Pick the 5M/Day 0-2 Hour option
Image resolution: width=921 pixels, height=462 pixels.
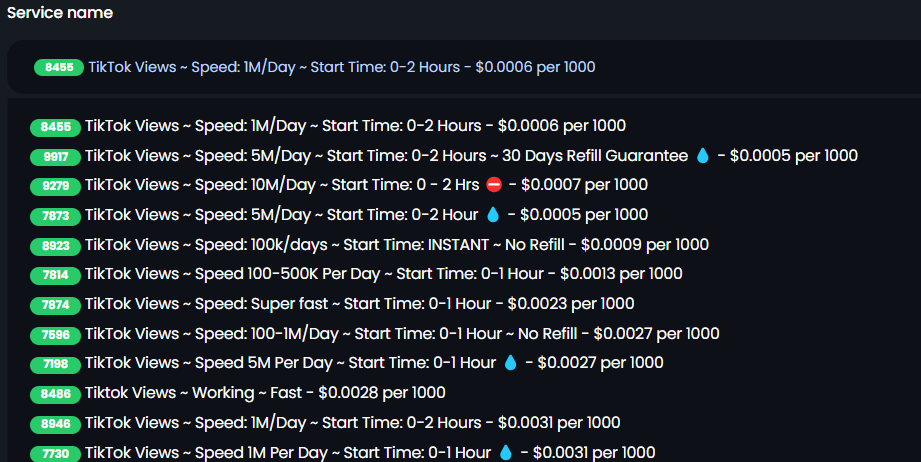click(339, 215)
